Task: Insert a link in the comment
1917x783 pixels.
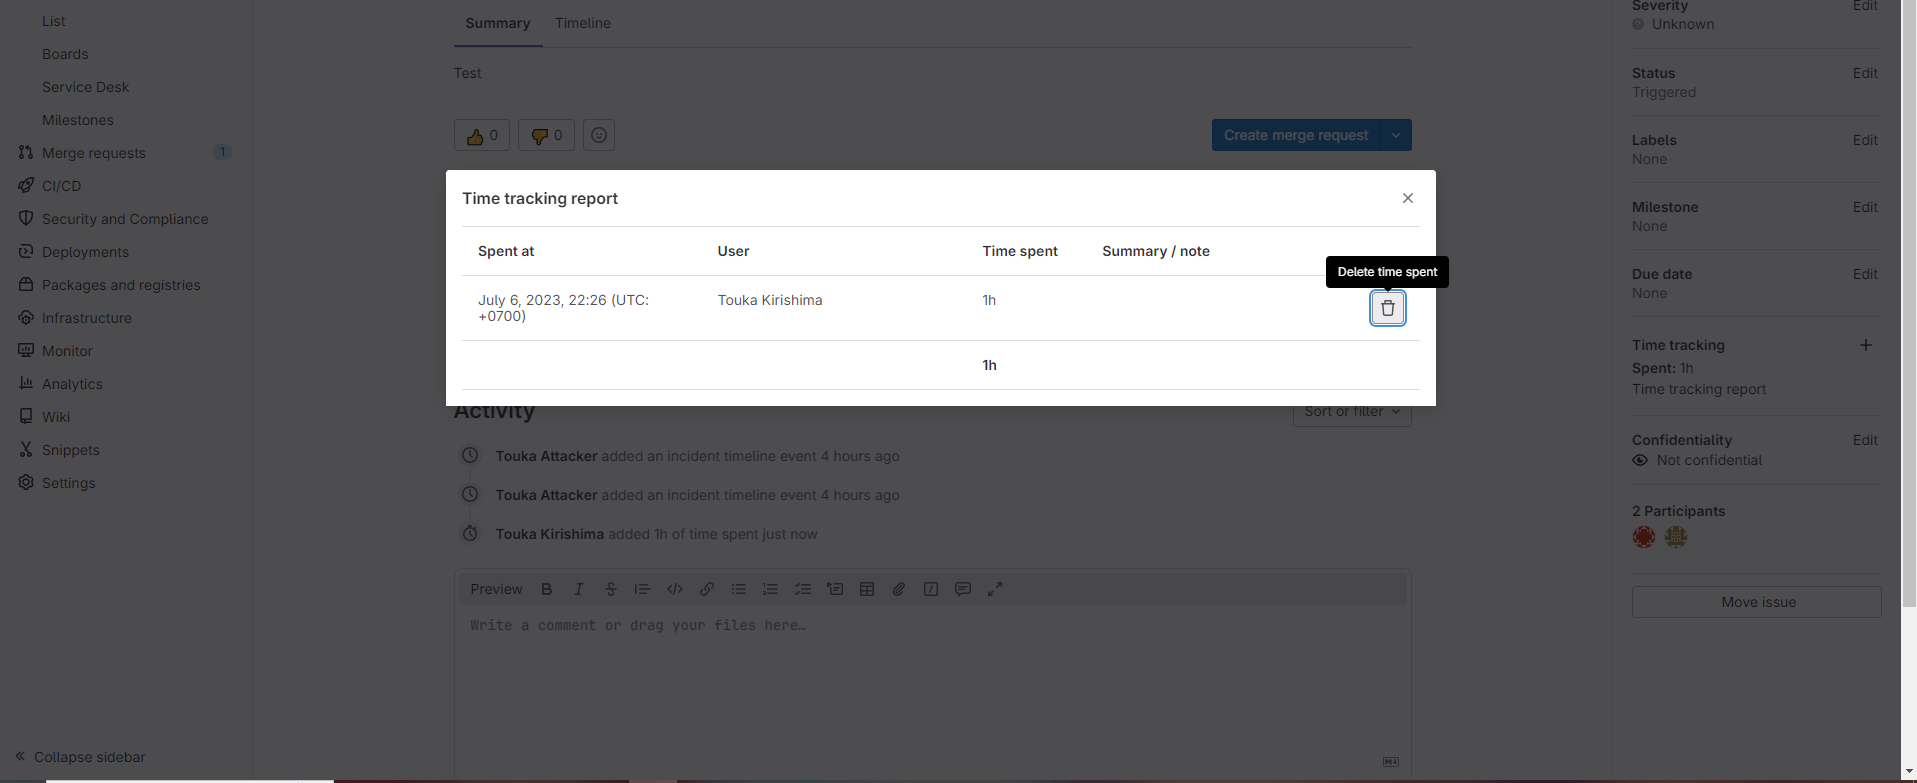Action: (707, 589)
